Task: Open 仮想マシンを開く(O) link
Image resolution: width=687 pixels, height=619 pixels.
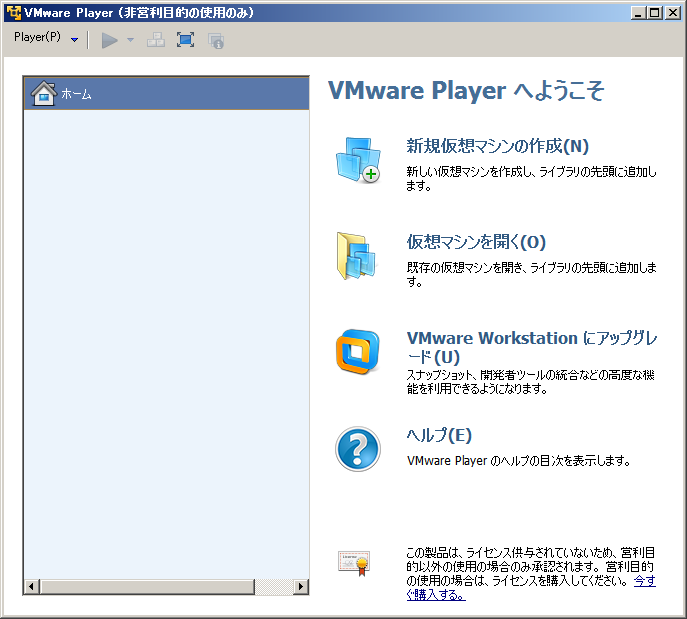Action: coord(476,242)
